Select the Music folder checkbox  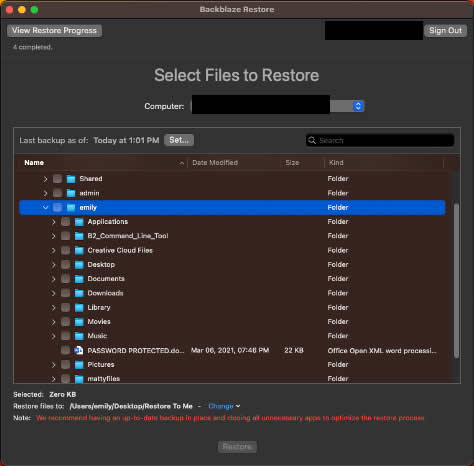[x=66, y=336]
